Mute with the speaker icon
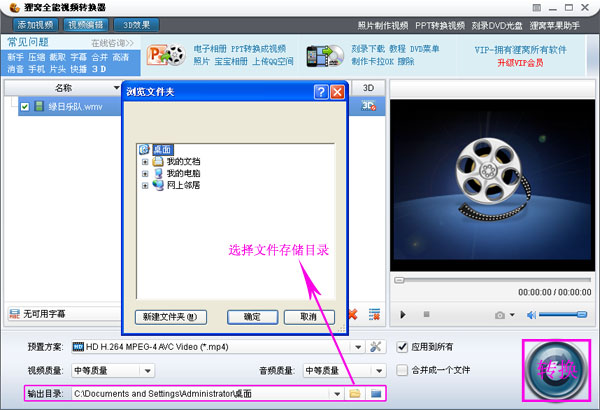 pos(531,315)
